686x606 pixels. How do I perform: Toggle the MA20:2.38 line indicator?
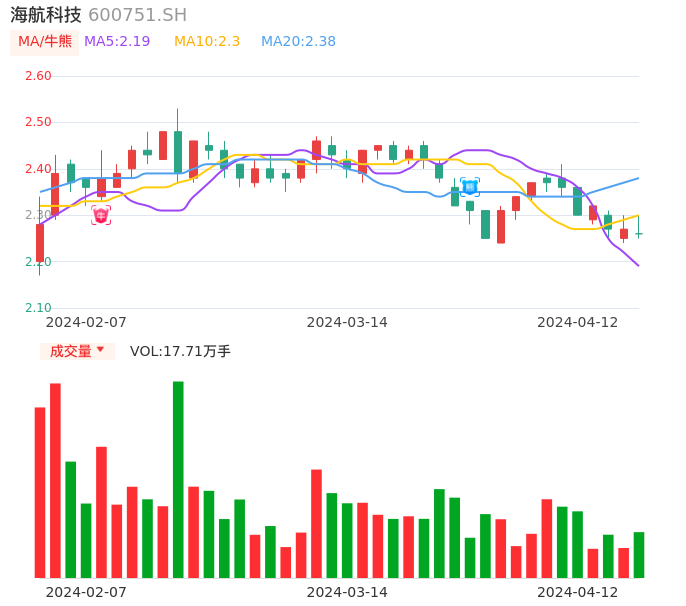298,42
